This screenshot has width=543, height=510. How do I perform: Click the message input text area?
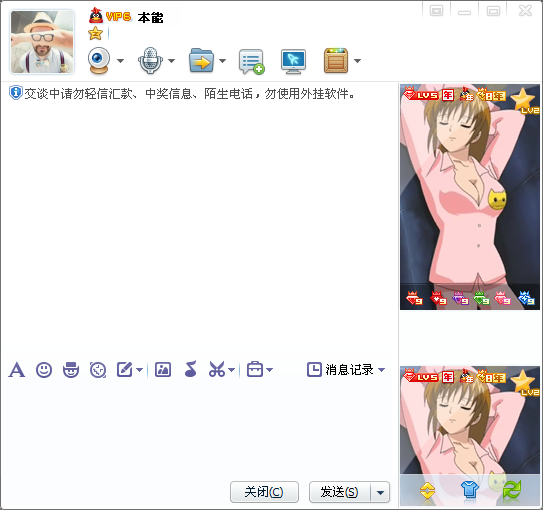(199, 429)
